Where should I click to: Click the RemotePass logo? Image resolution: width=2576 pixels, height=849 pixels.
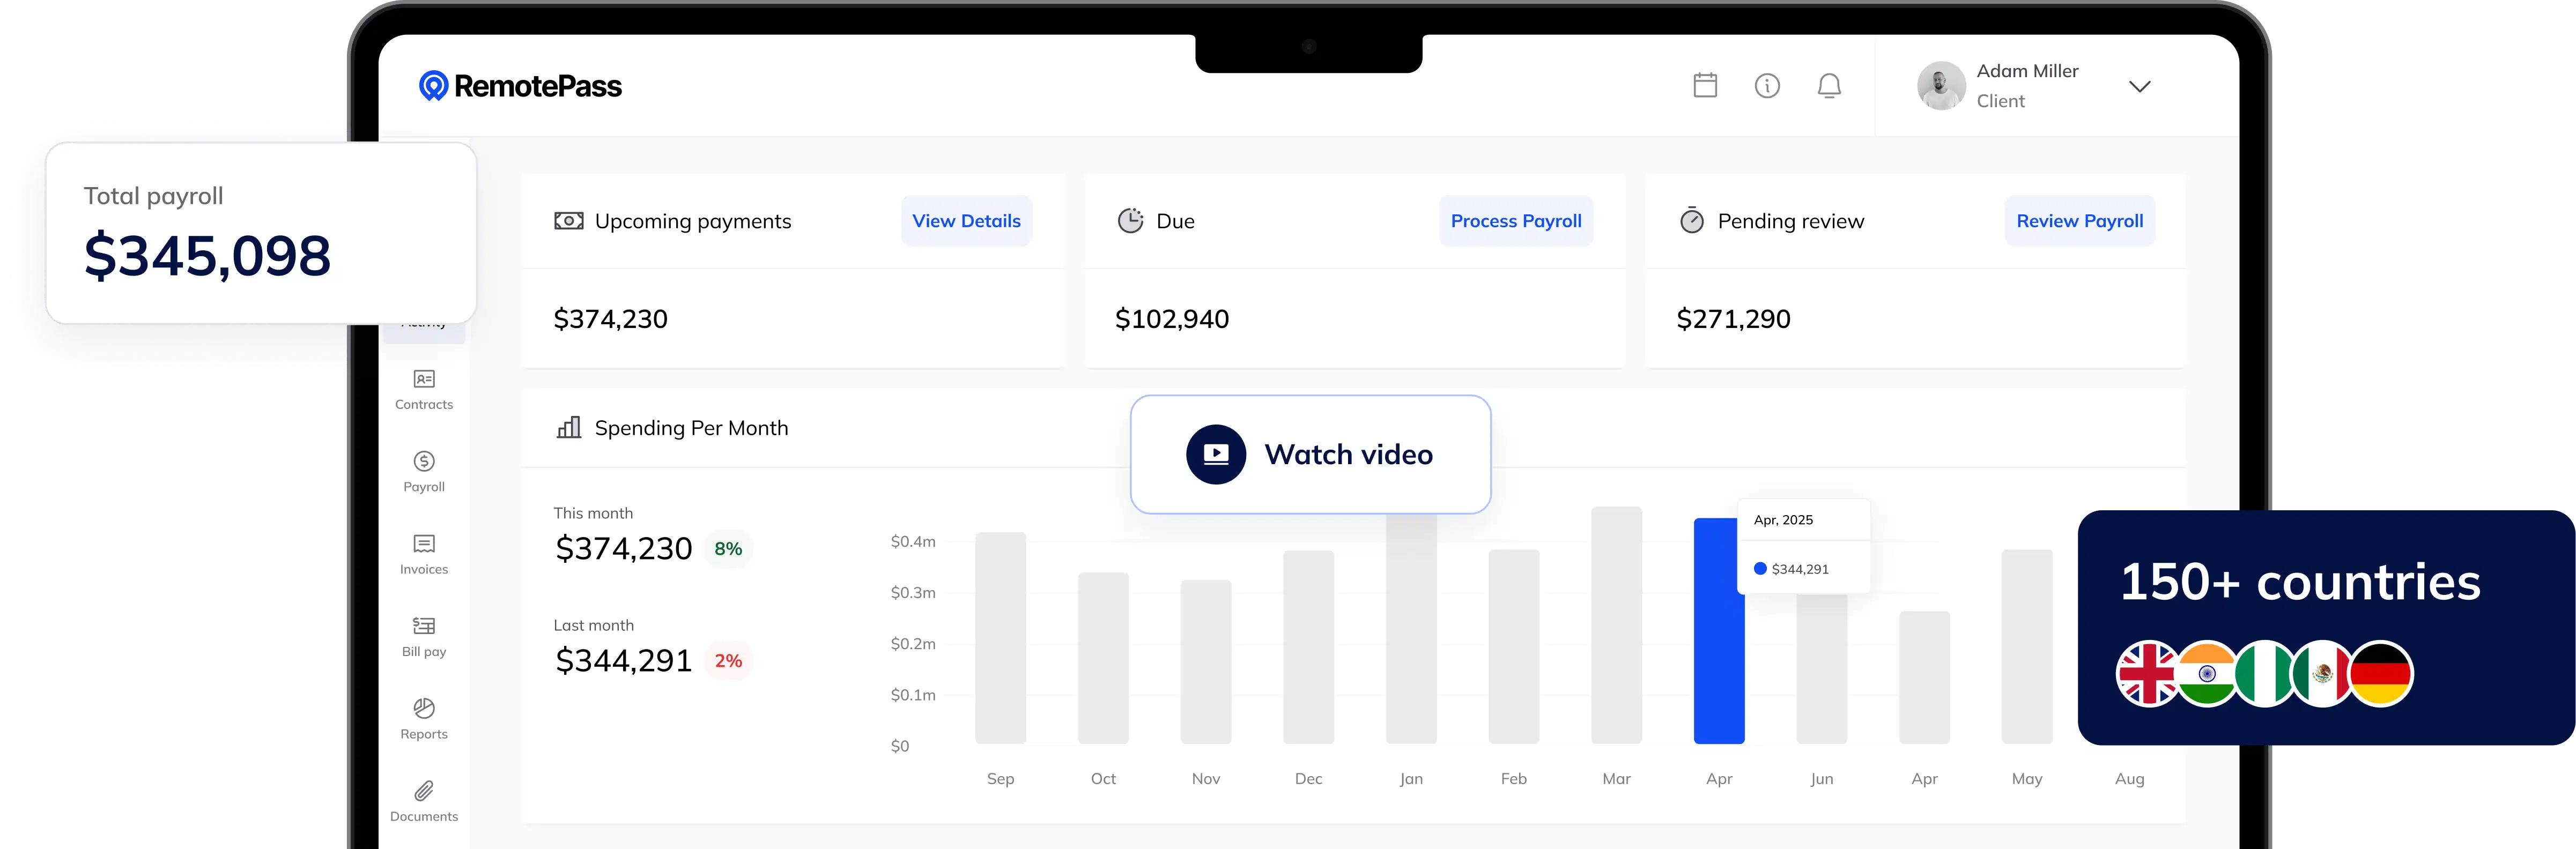pyautogui.click(x=520, y=86)
